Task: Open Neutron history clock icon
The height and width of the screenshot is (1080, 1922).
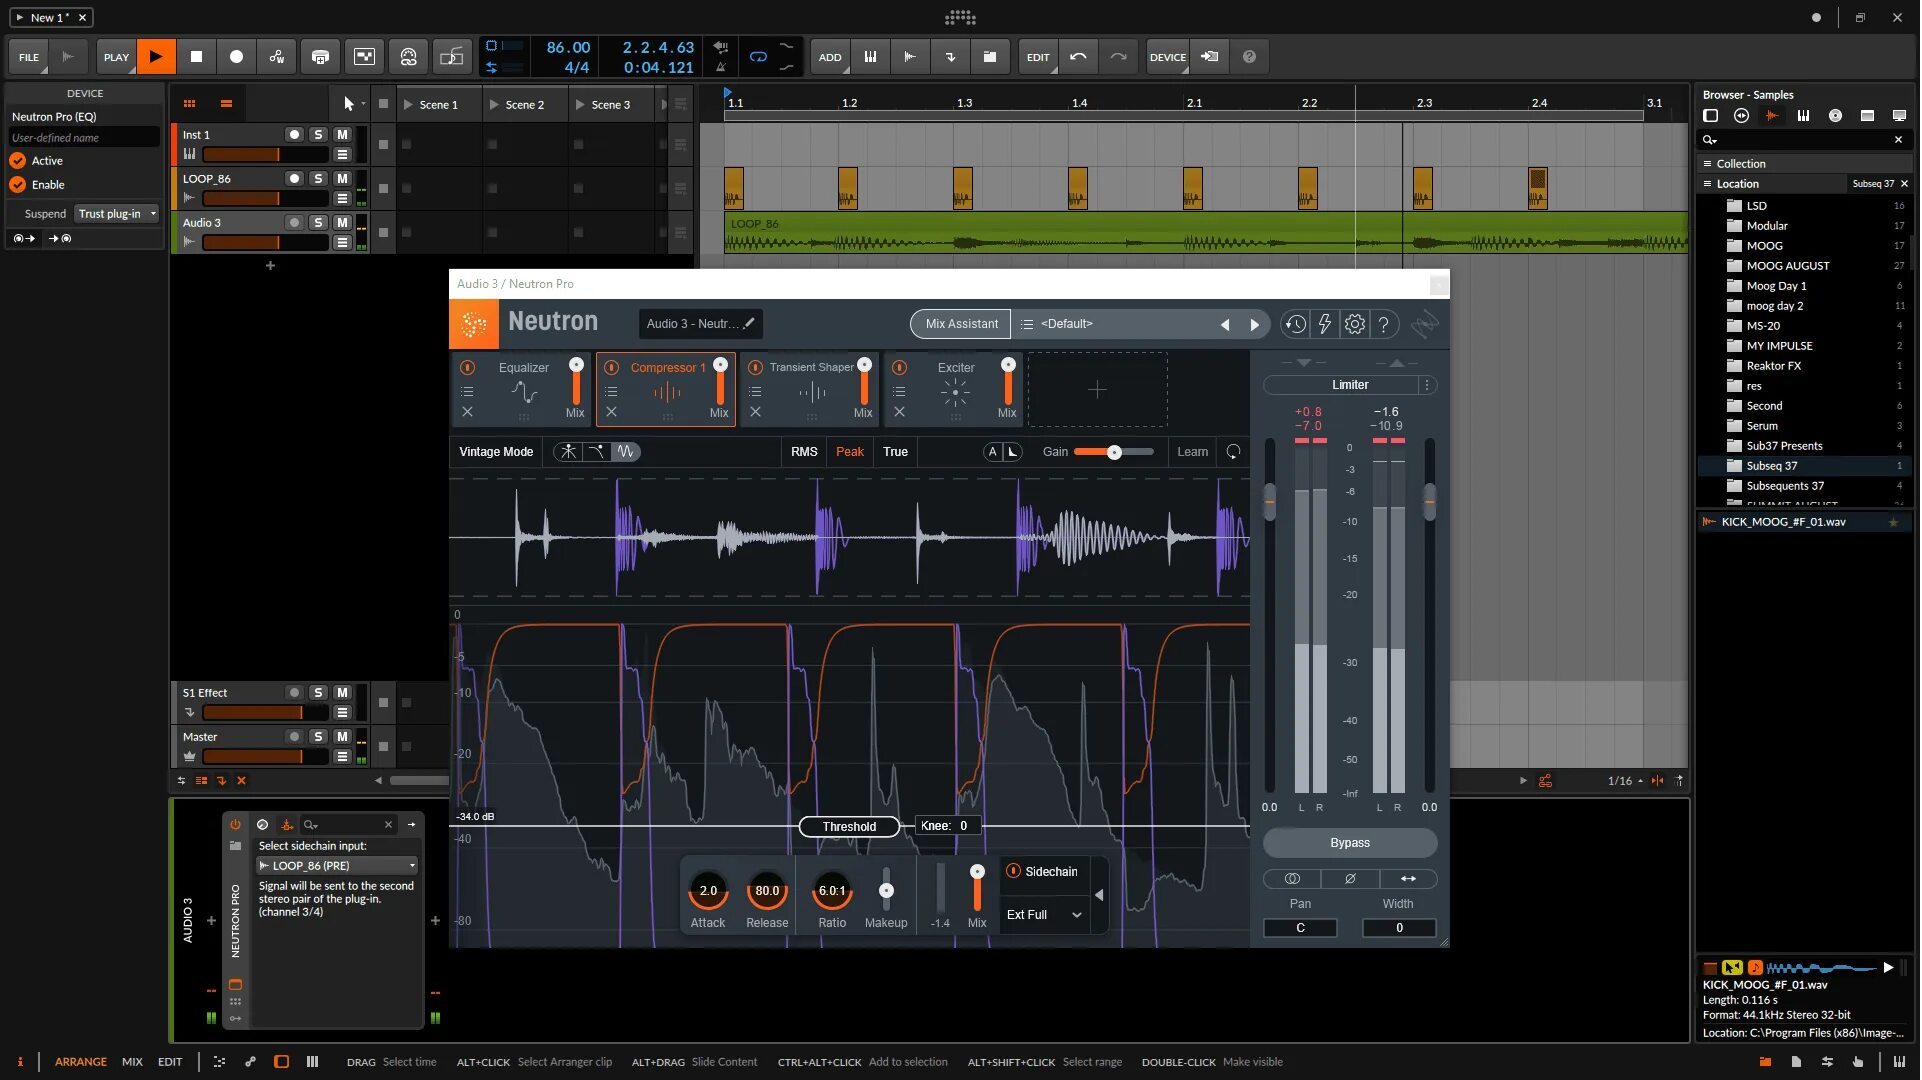Action: coord(1295,324)
